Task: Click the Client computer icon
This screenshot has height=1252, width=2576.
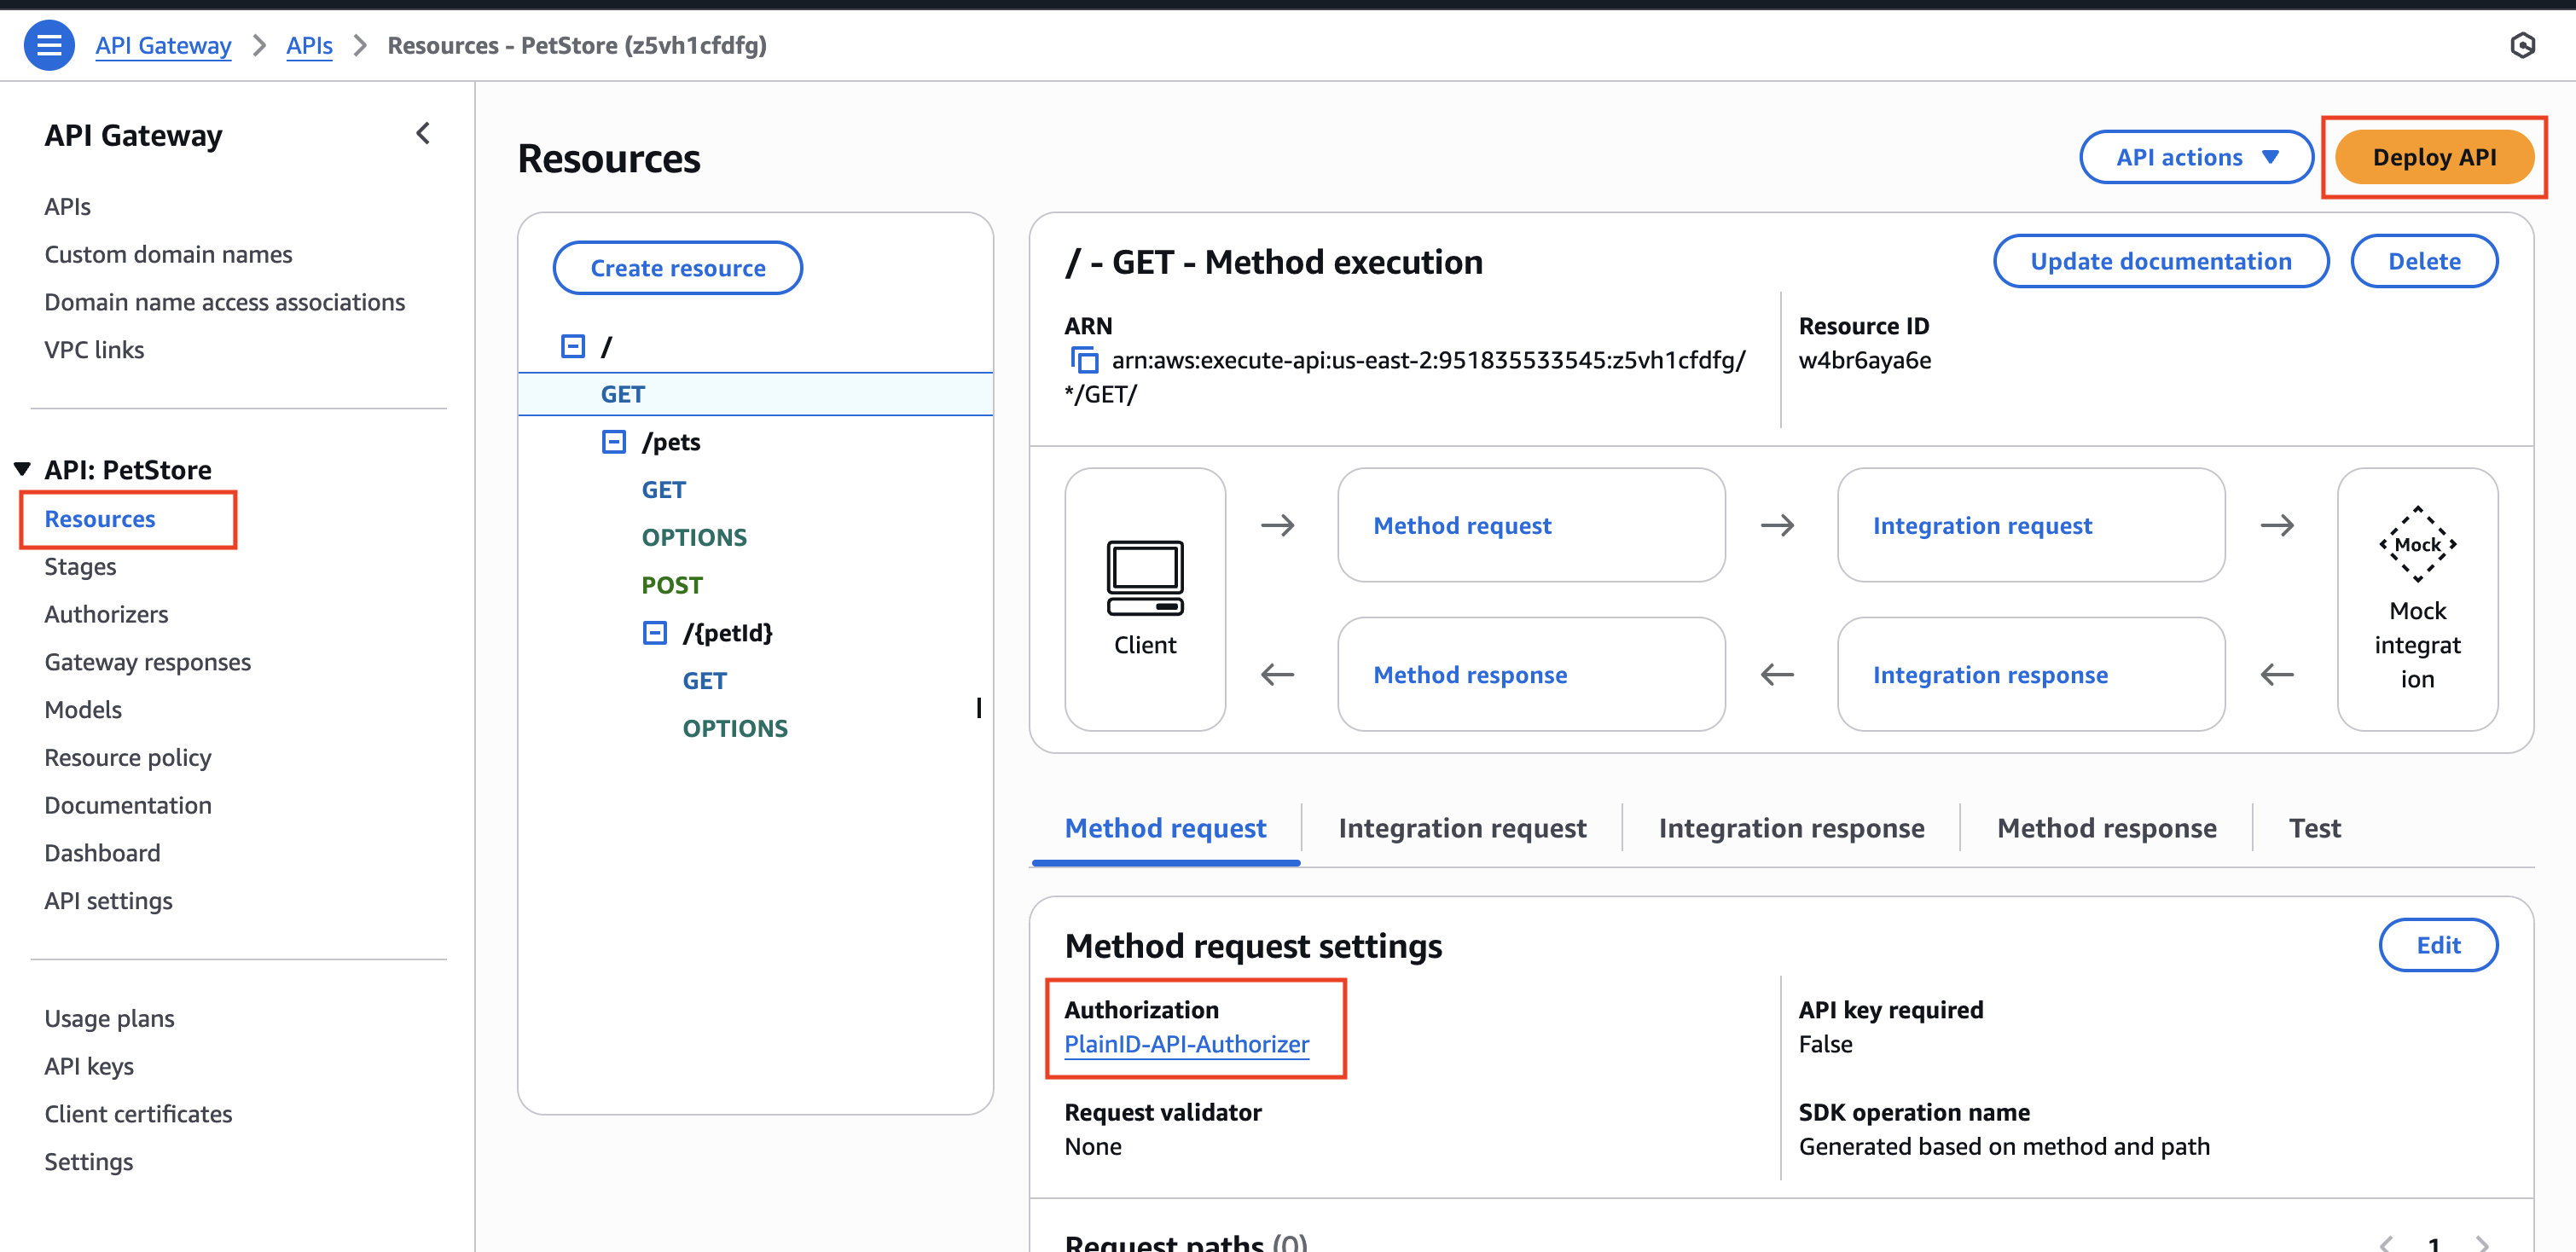Action: coord(1145,578)
